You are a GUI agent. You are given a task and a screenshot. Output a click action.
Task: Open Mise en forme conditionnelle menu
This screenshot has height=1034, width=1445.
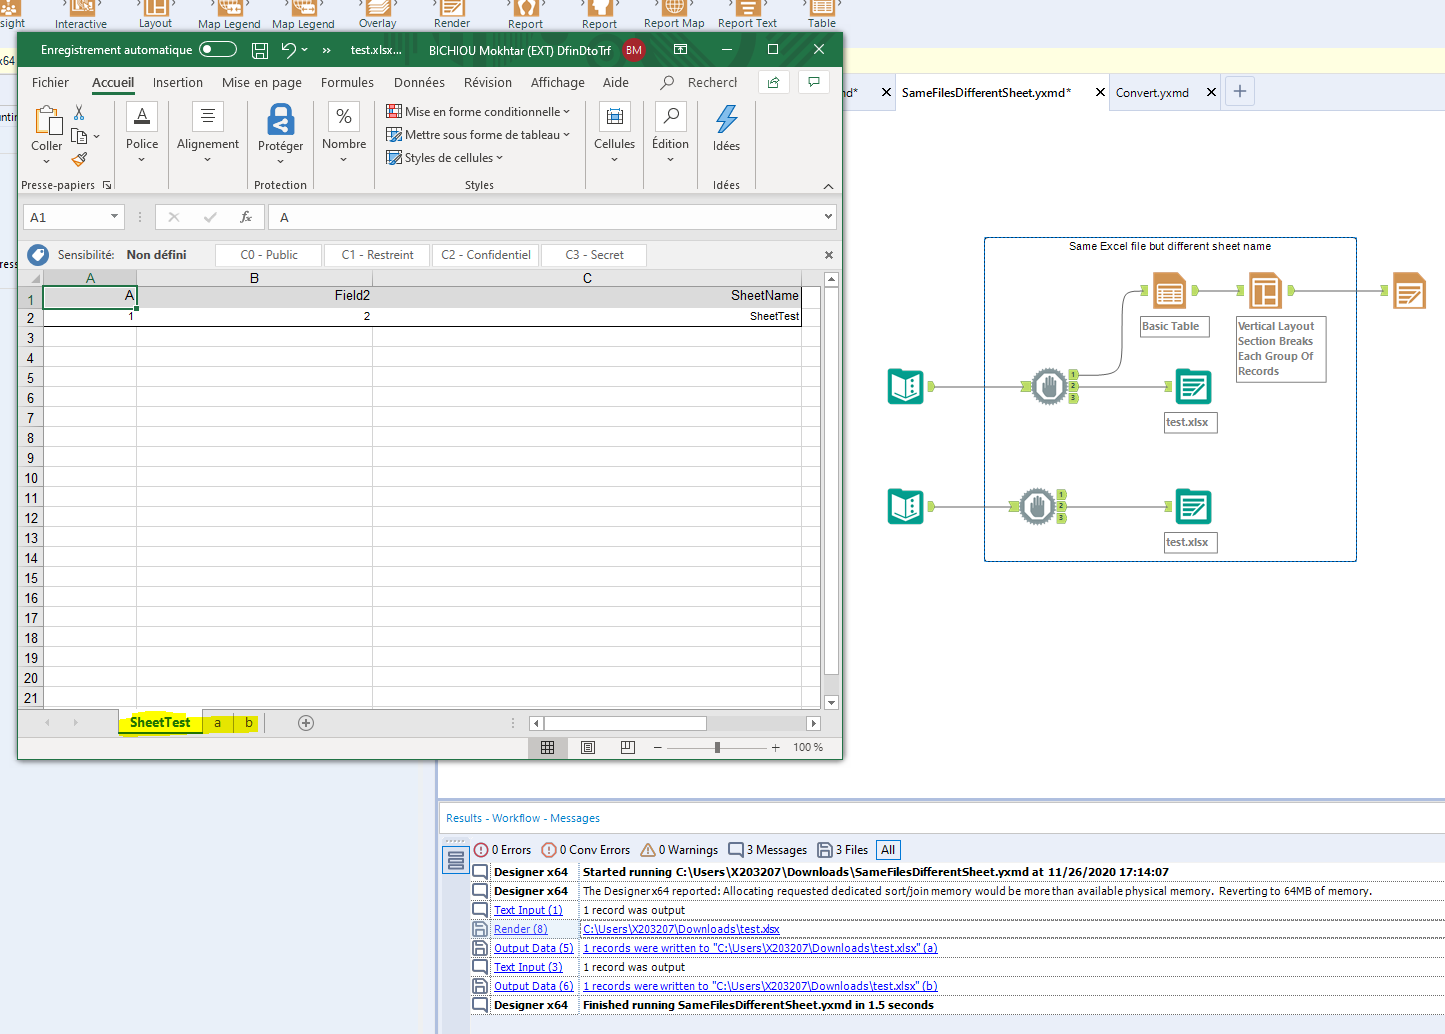coord(479,111)
